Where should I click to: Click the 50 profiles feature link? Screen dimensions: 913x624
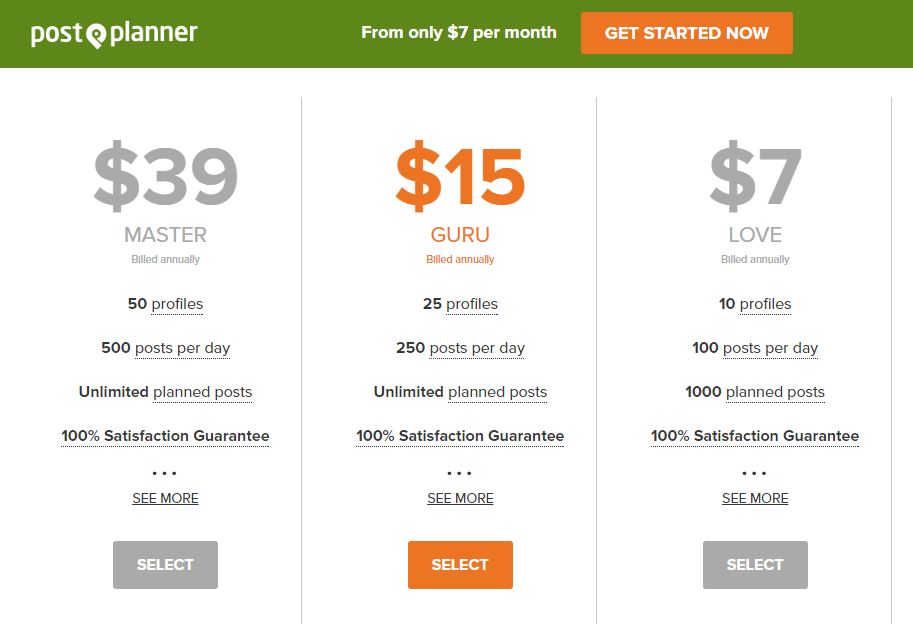pos(165,304)
